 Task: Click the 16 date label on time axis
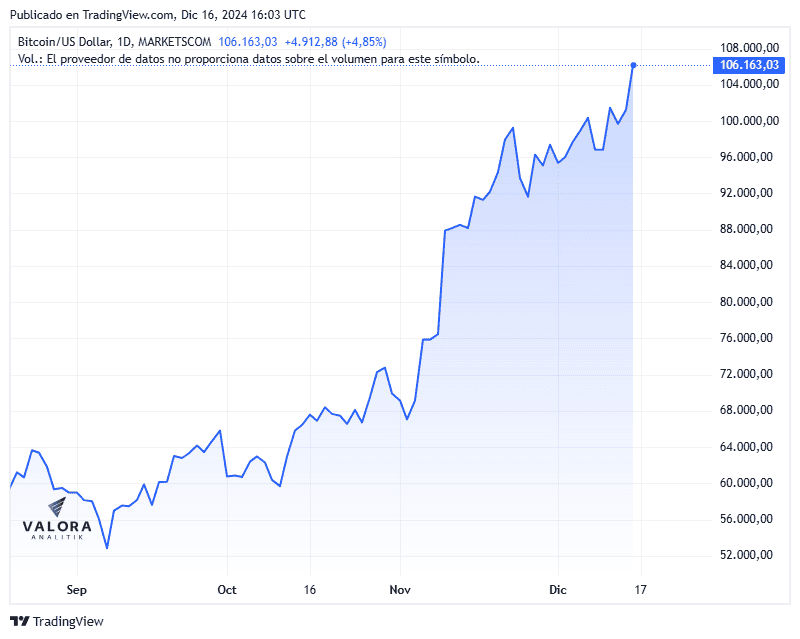click(310, 590)
